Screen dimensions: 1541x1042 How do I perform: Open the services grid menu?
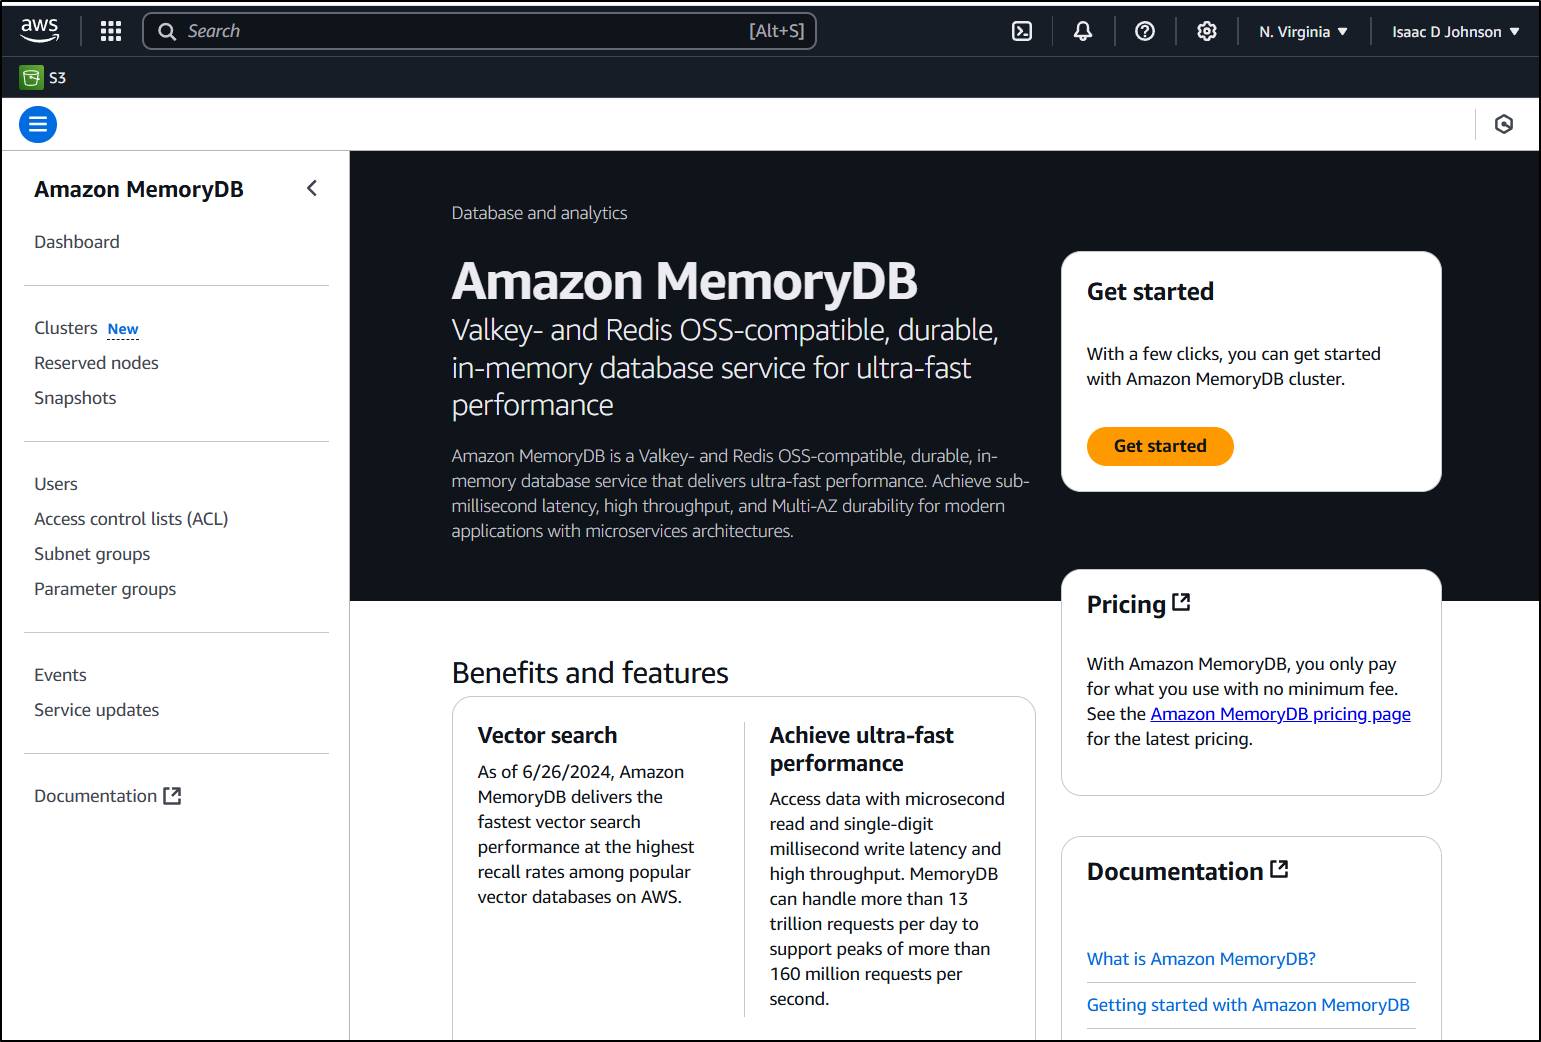click(x=111, y=31)
